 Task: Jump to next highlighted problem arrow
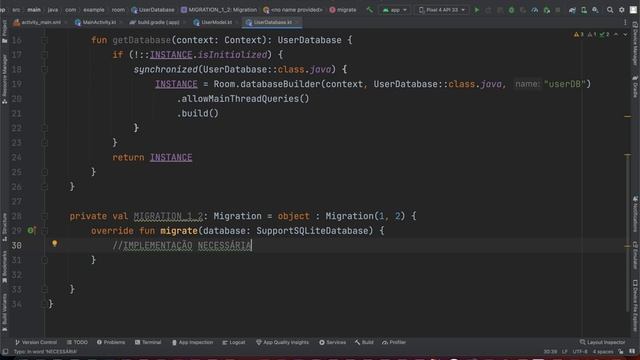tap(625, 35)
